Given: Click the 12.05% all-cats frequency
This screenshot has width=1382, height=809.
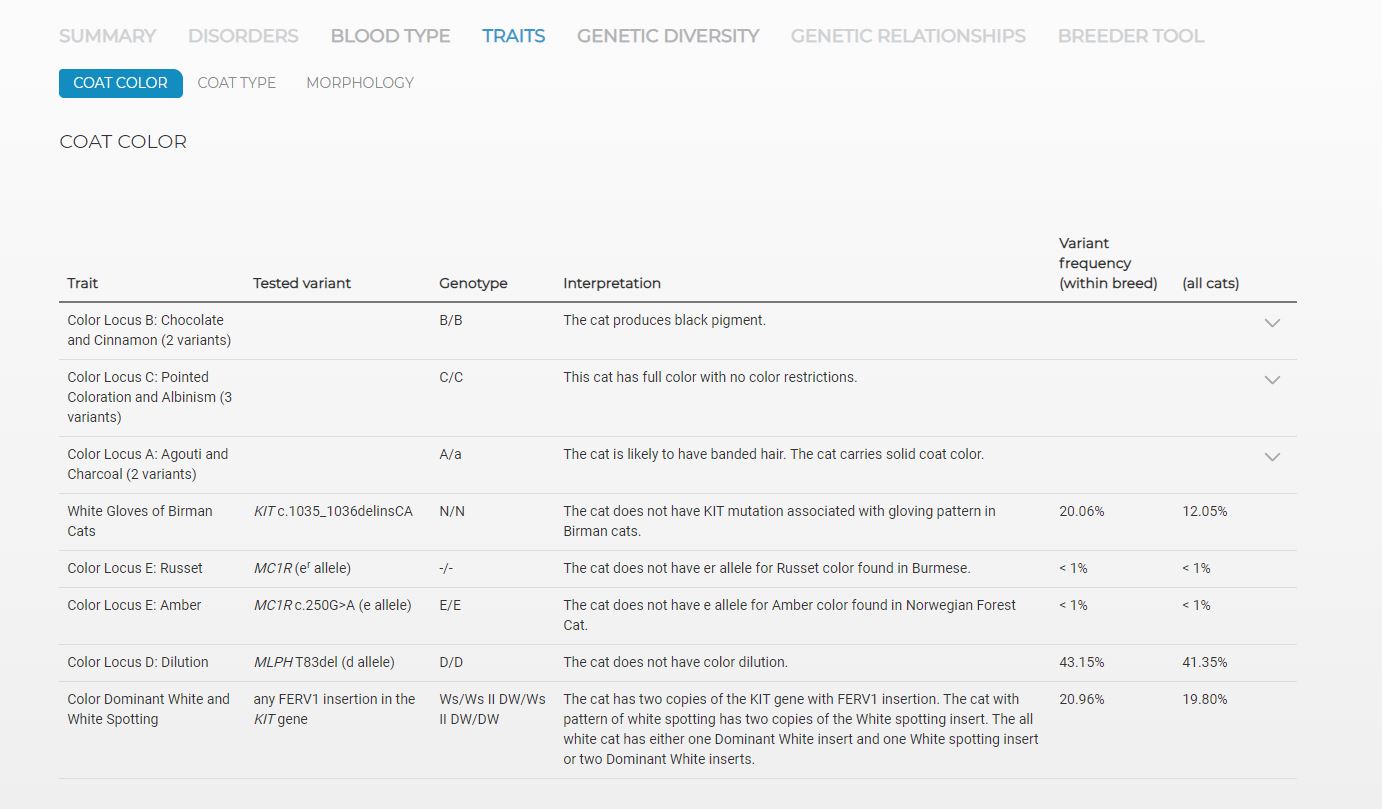Looking at the screenshot, I should pos(1205,511).
